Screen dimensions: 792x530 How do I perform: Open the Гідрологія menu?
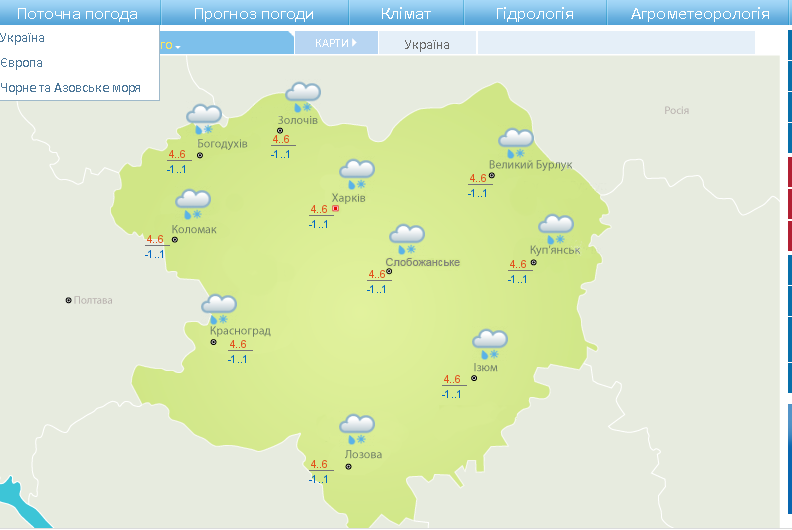(535, 13)
